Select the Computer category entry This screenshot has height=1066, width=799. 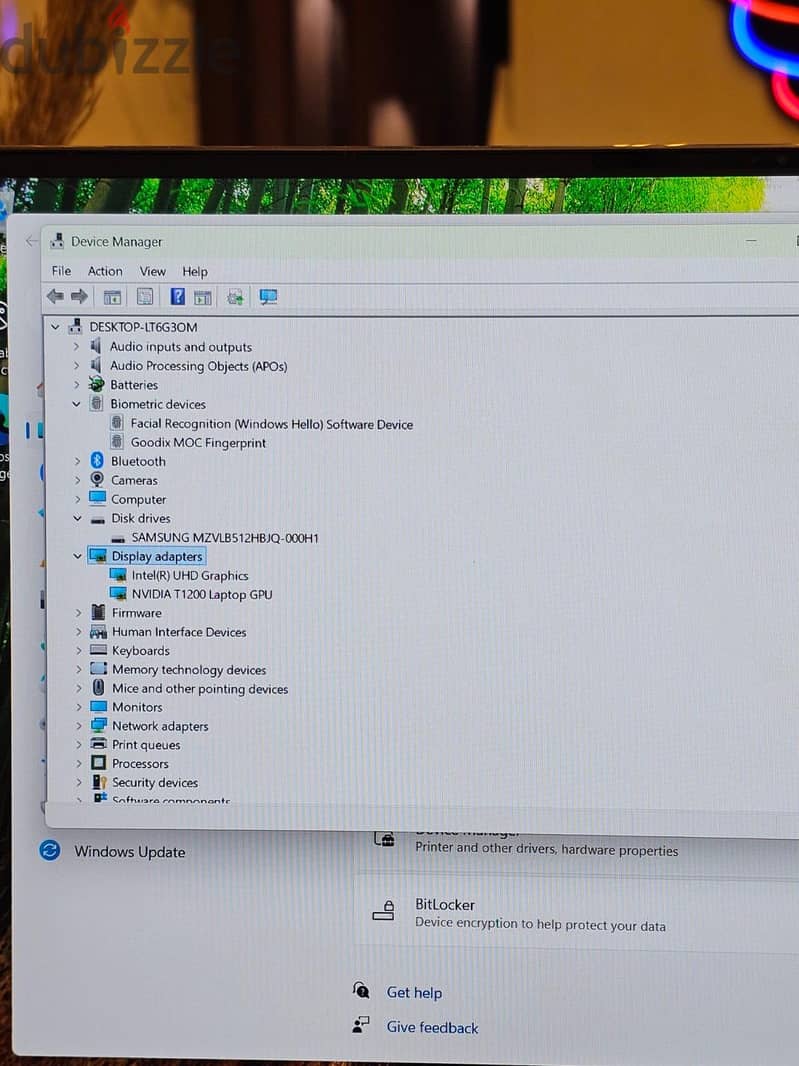(139, 499)
